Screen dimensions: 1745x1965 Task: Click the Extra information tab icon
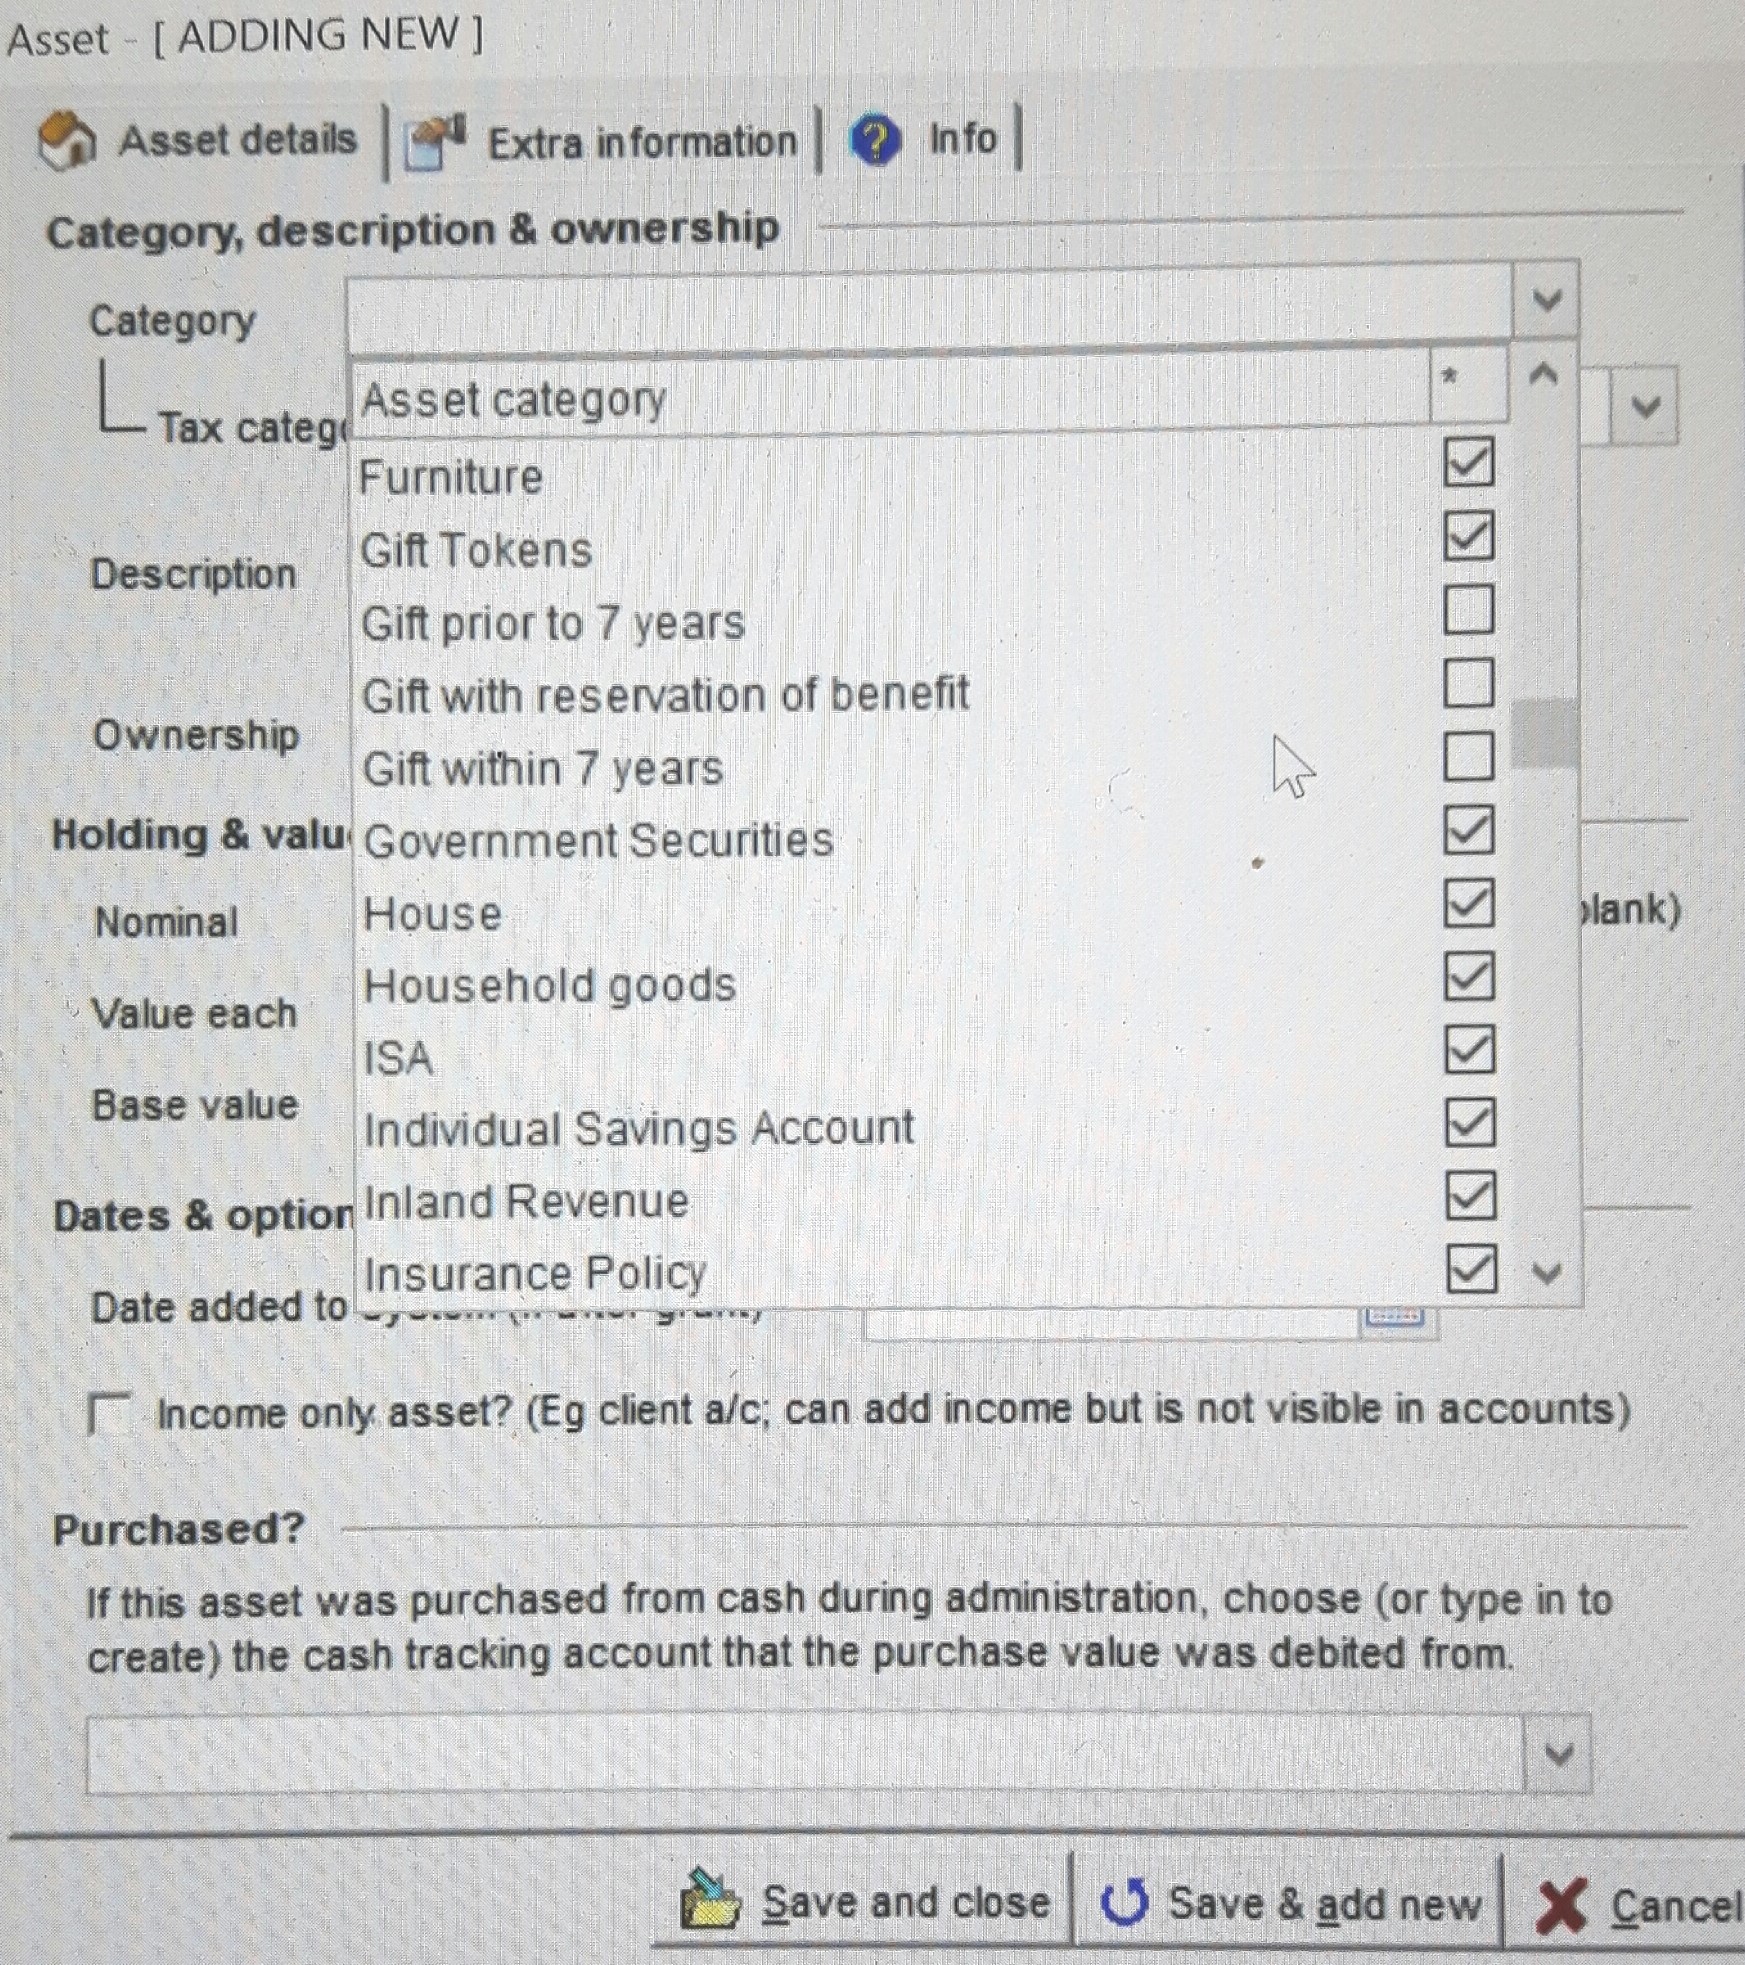click(435, 143)
